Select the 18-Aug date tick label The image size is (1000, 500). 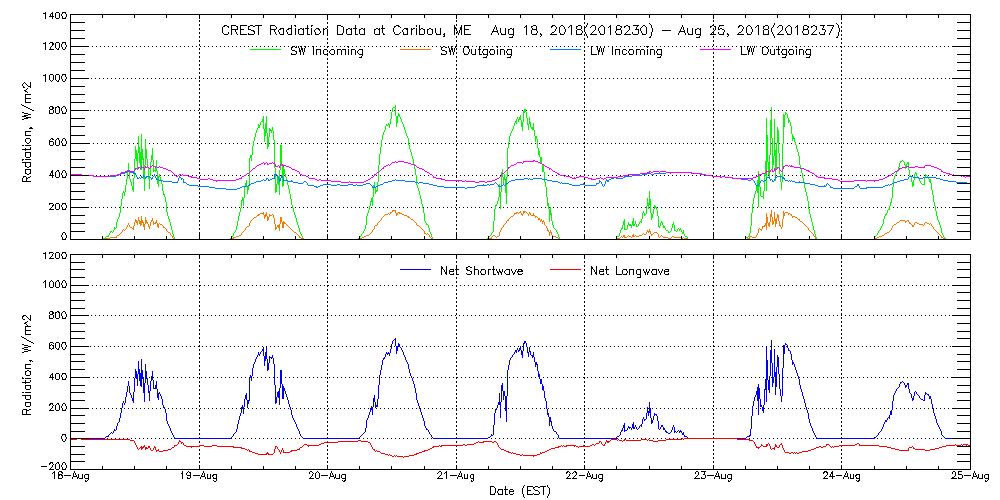click(x=71, y=477)
